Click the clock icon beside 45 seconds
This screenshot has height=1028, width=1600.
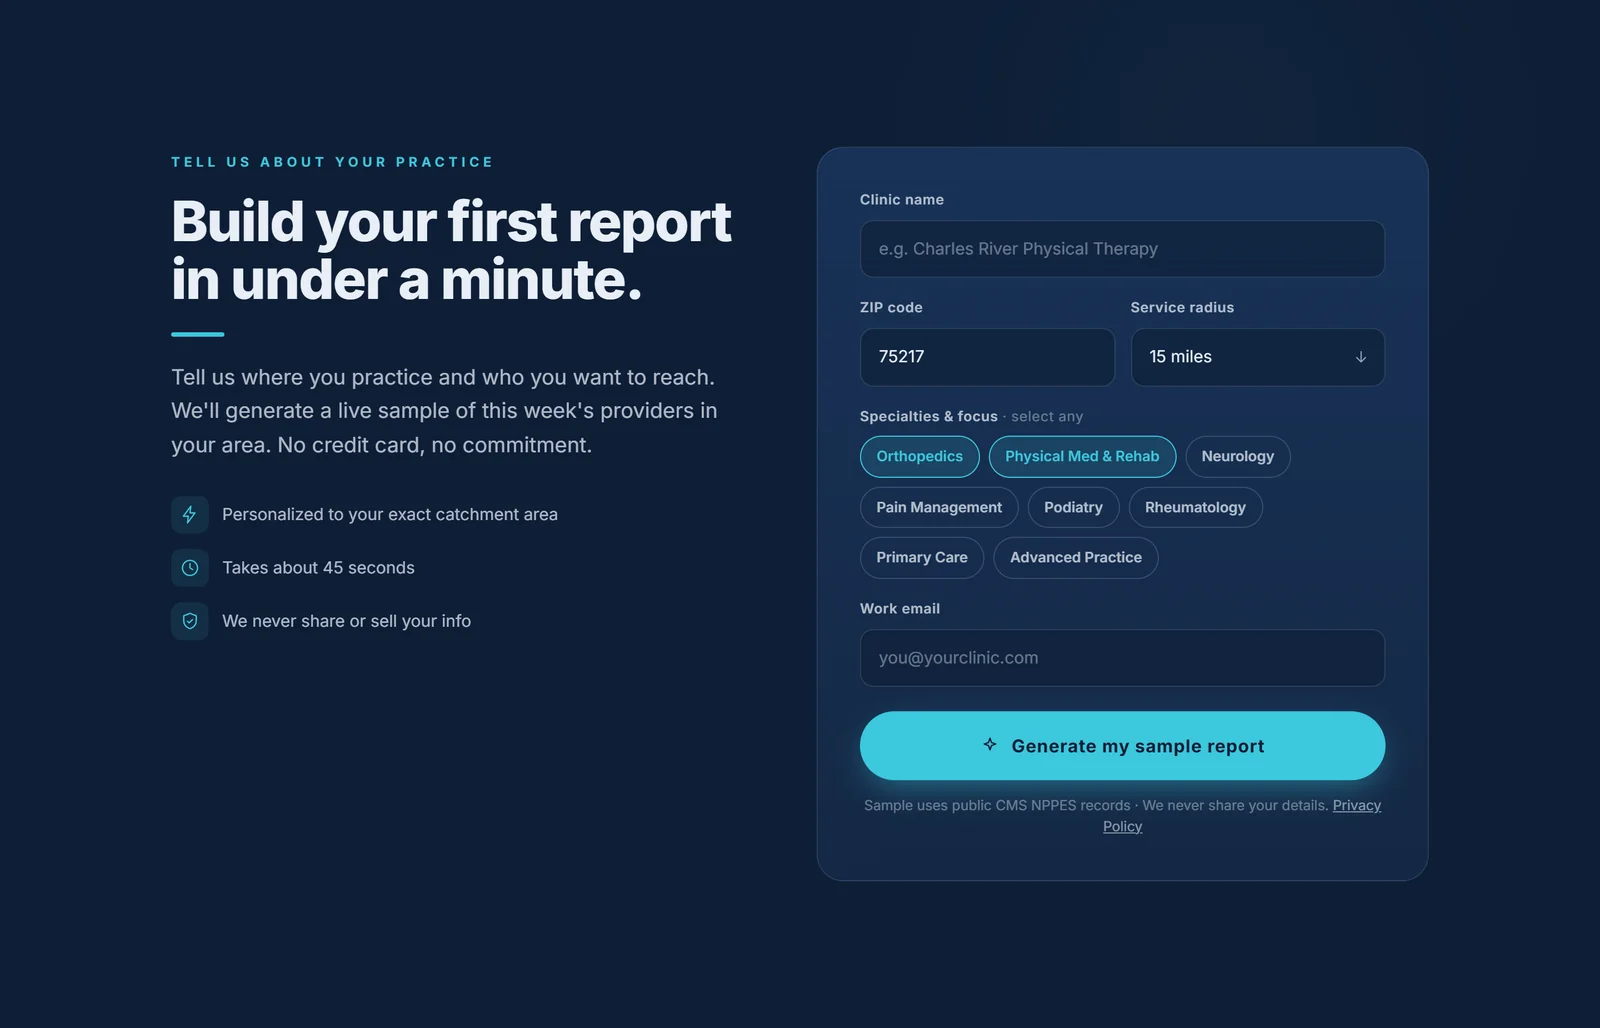(x=190, y=568)
